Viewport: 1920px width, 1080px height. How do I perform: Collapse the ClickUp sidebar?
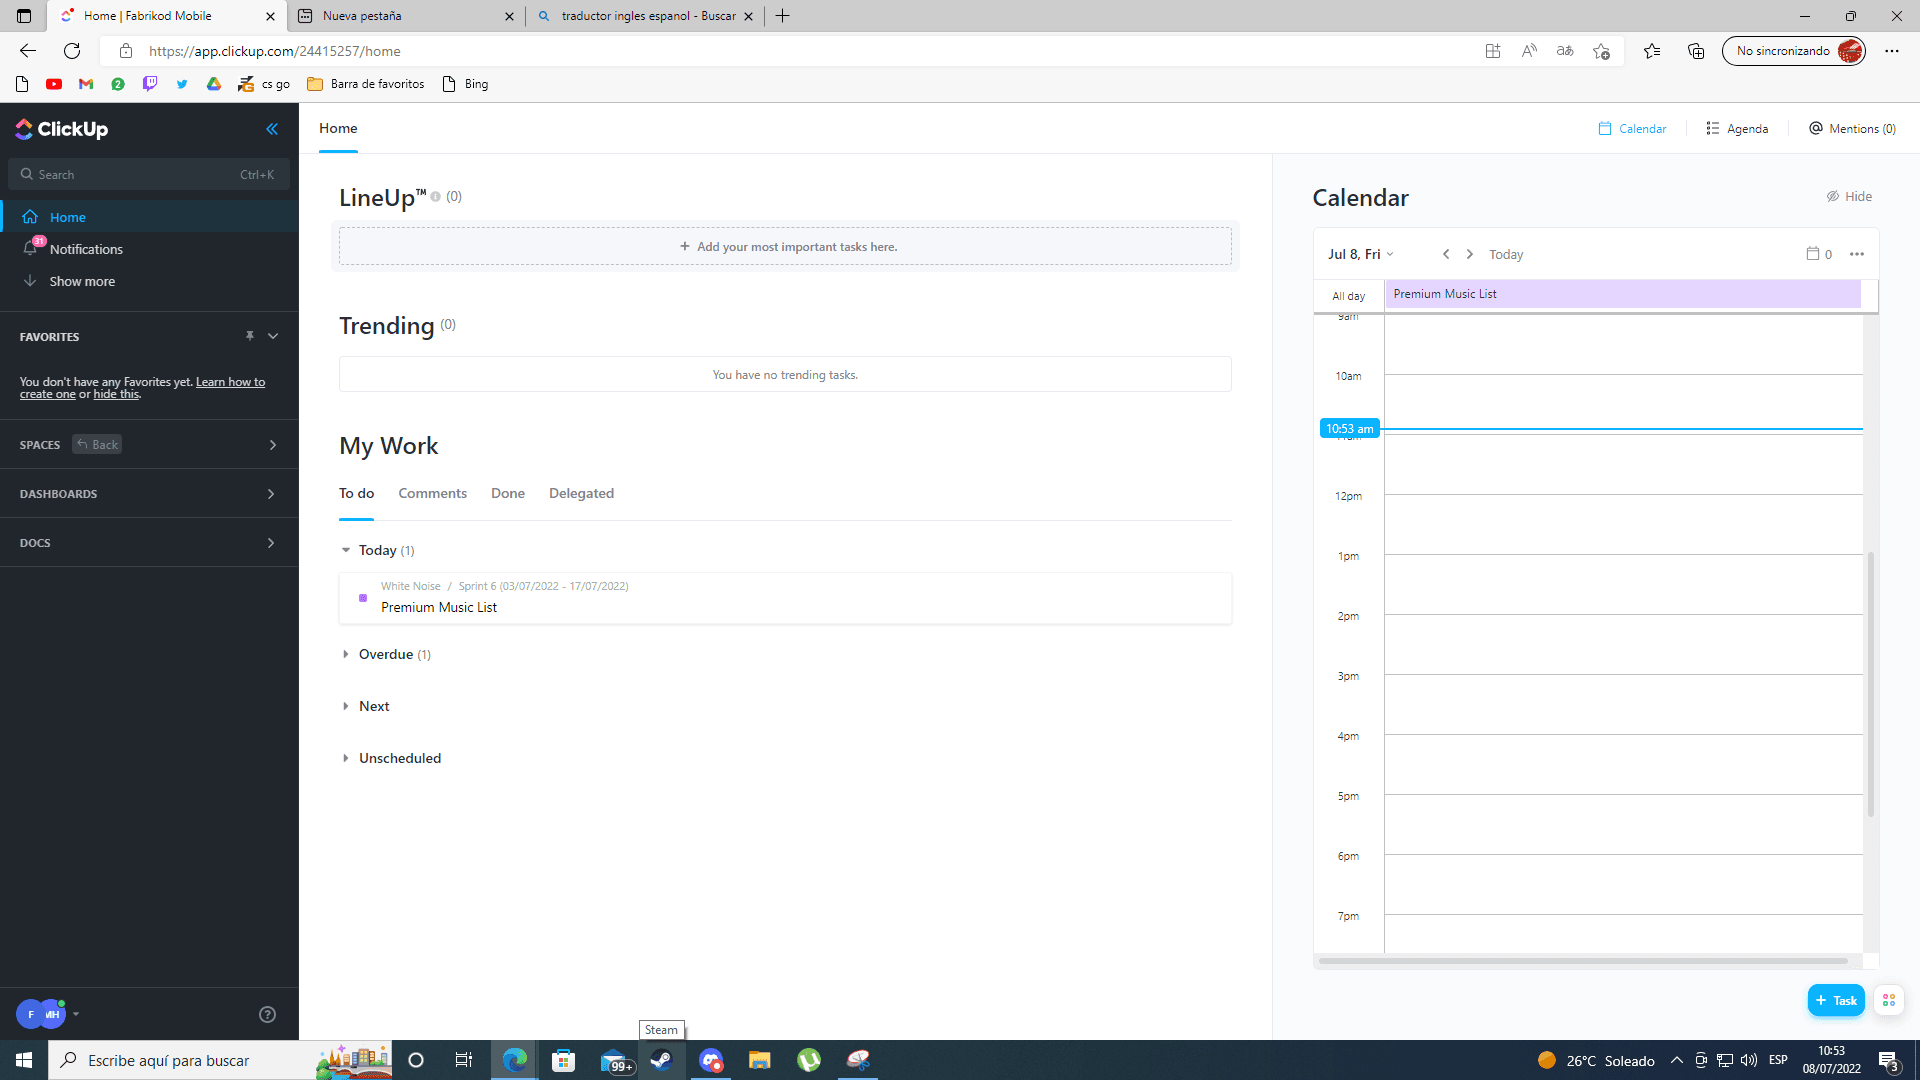click(272, 129)
